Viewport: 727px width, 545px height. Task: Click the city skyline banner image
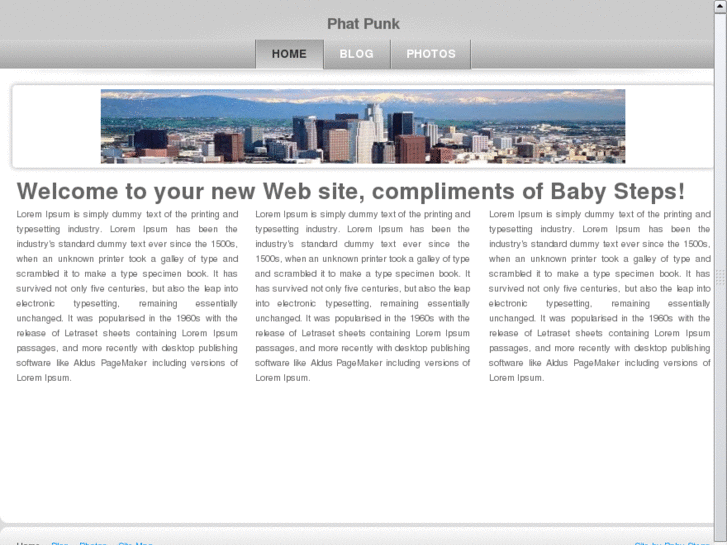point(363,126)
